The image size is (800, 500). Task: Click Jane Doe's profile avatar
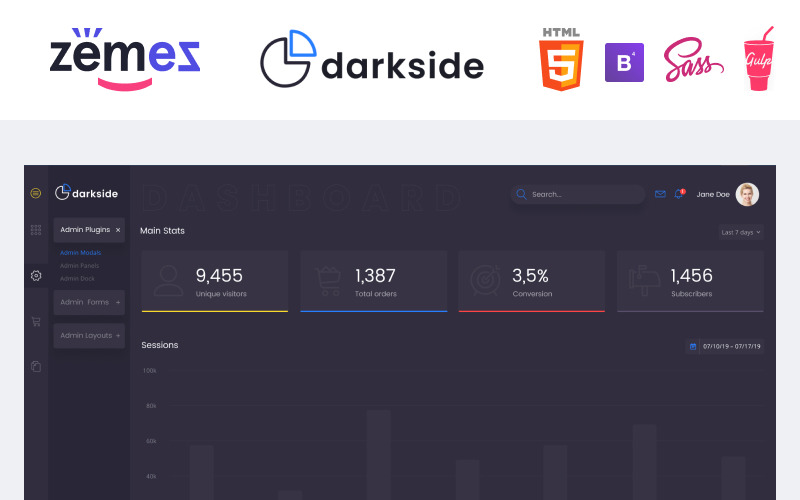(747, 194)
